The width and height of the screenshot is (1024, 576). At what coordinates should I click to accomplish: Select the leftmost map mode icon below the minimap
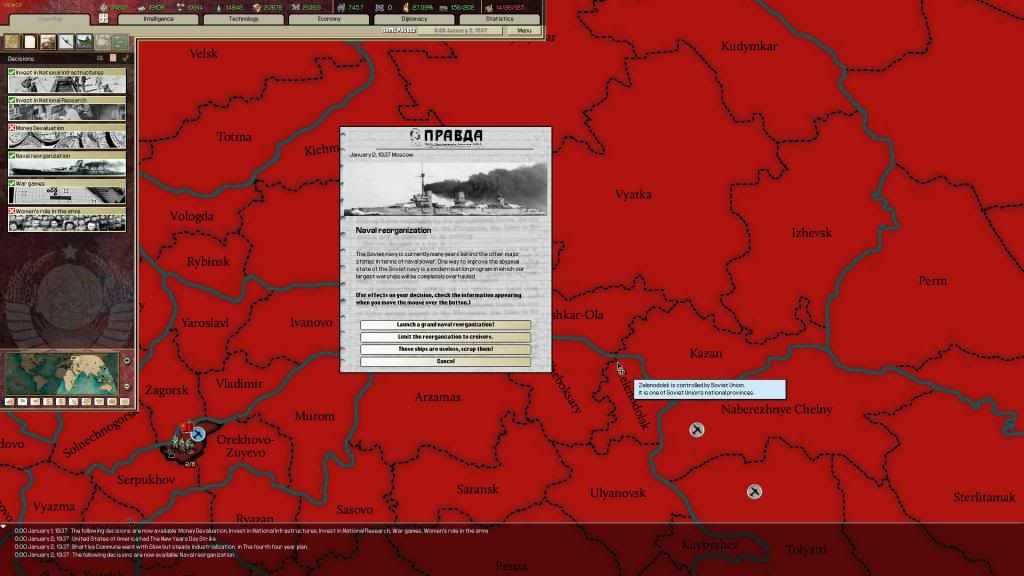coord(10,401)
